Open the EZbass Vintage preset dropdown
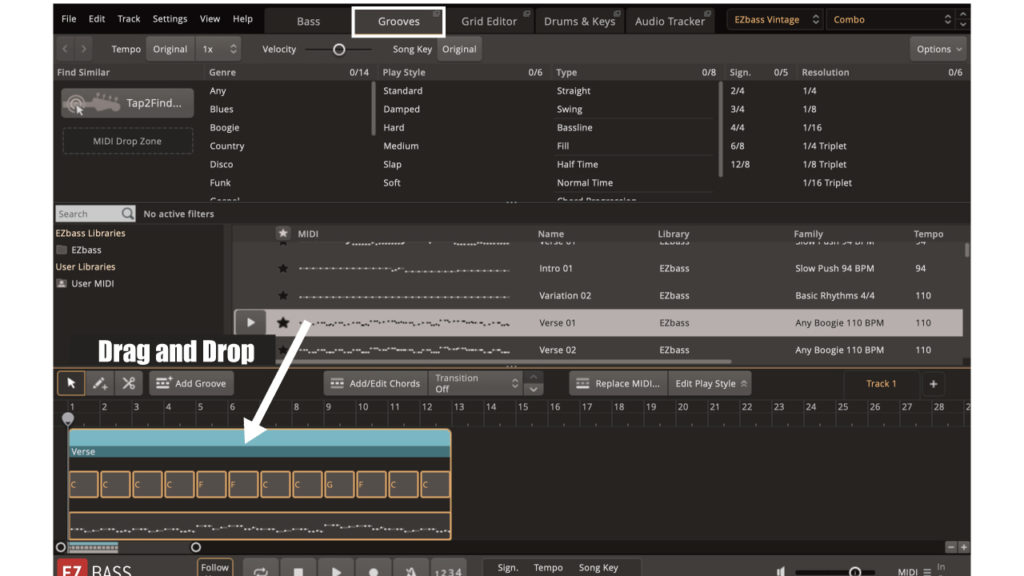The image size is (1024, 576). (x=776, y=20)
